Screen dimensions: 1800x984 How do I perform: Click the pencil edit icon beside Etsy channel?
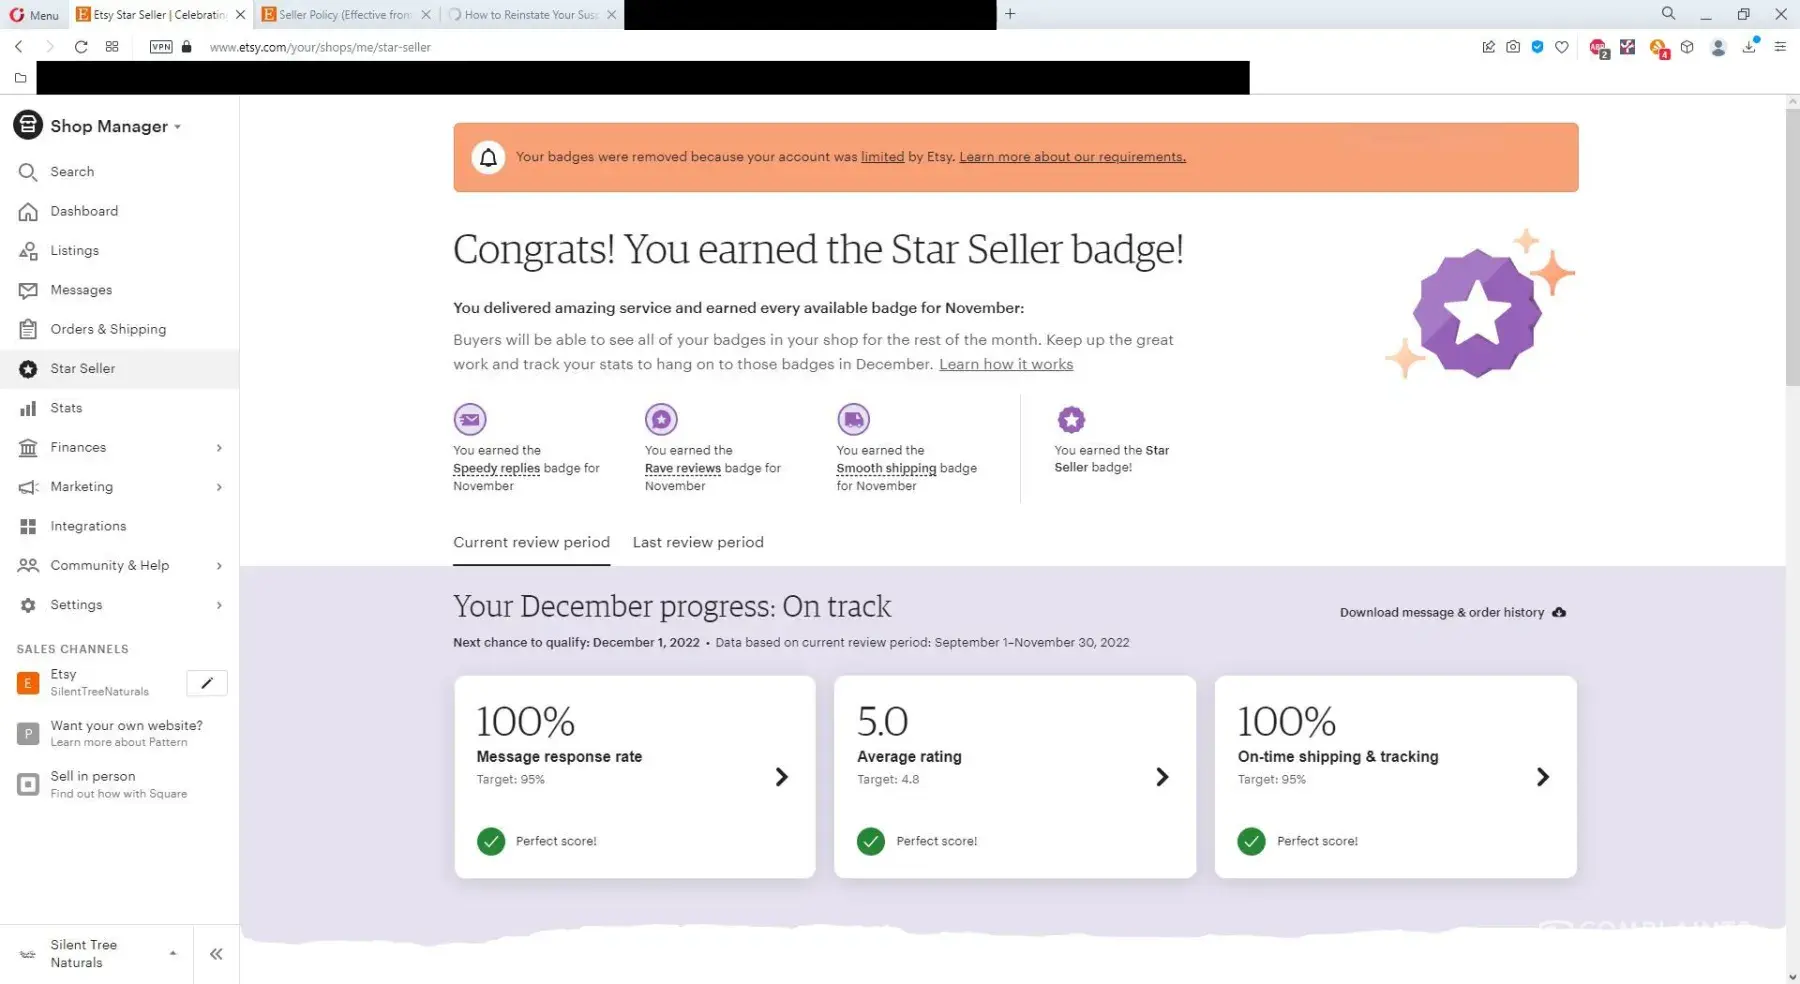(x=207, y=683)
